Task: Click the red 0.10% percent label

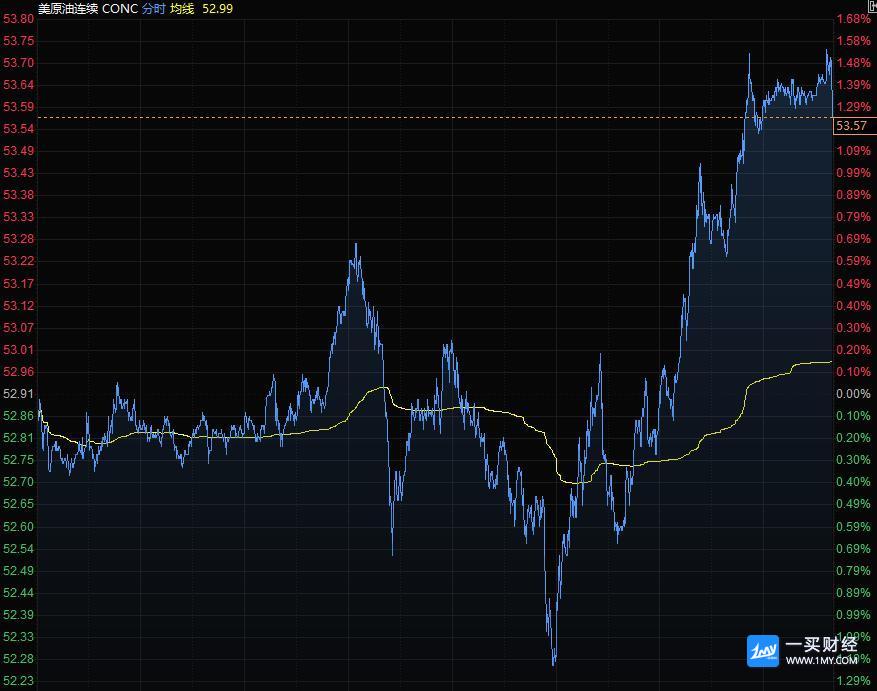Action: pos(854,372)
